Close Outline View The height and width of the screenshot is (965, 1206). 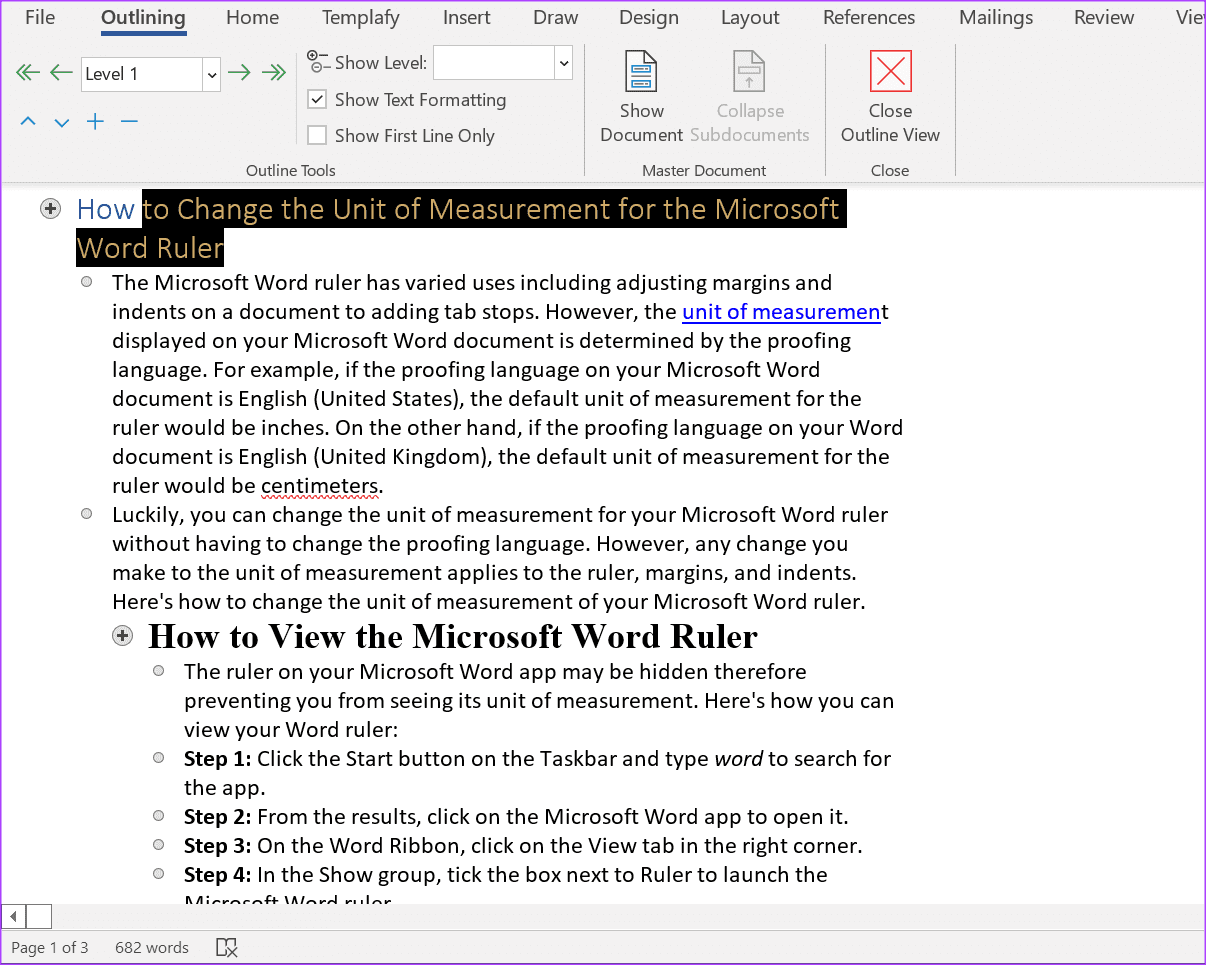pyautogui.click(x=890, y=97)
